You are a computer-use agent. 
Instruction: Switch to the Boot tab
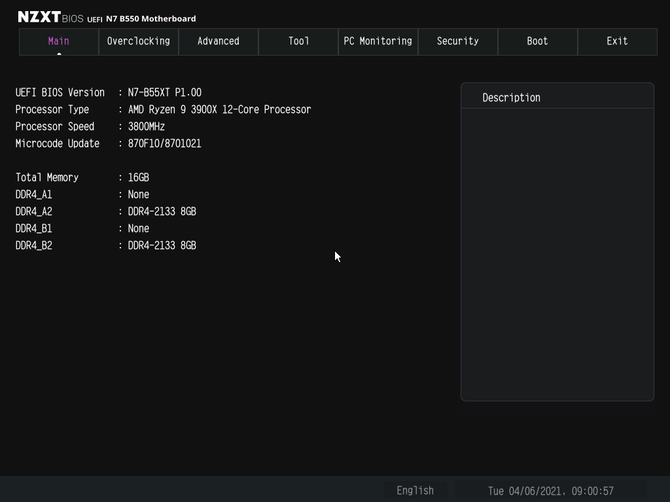point(538,41)
